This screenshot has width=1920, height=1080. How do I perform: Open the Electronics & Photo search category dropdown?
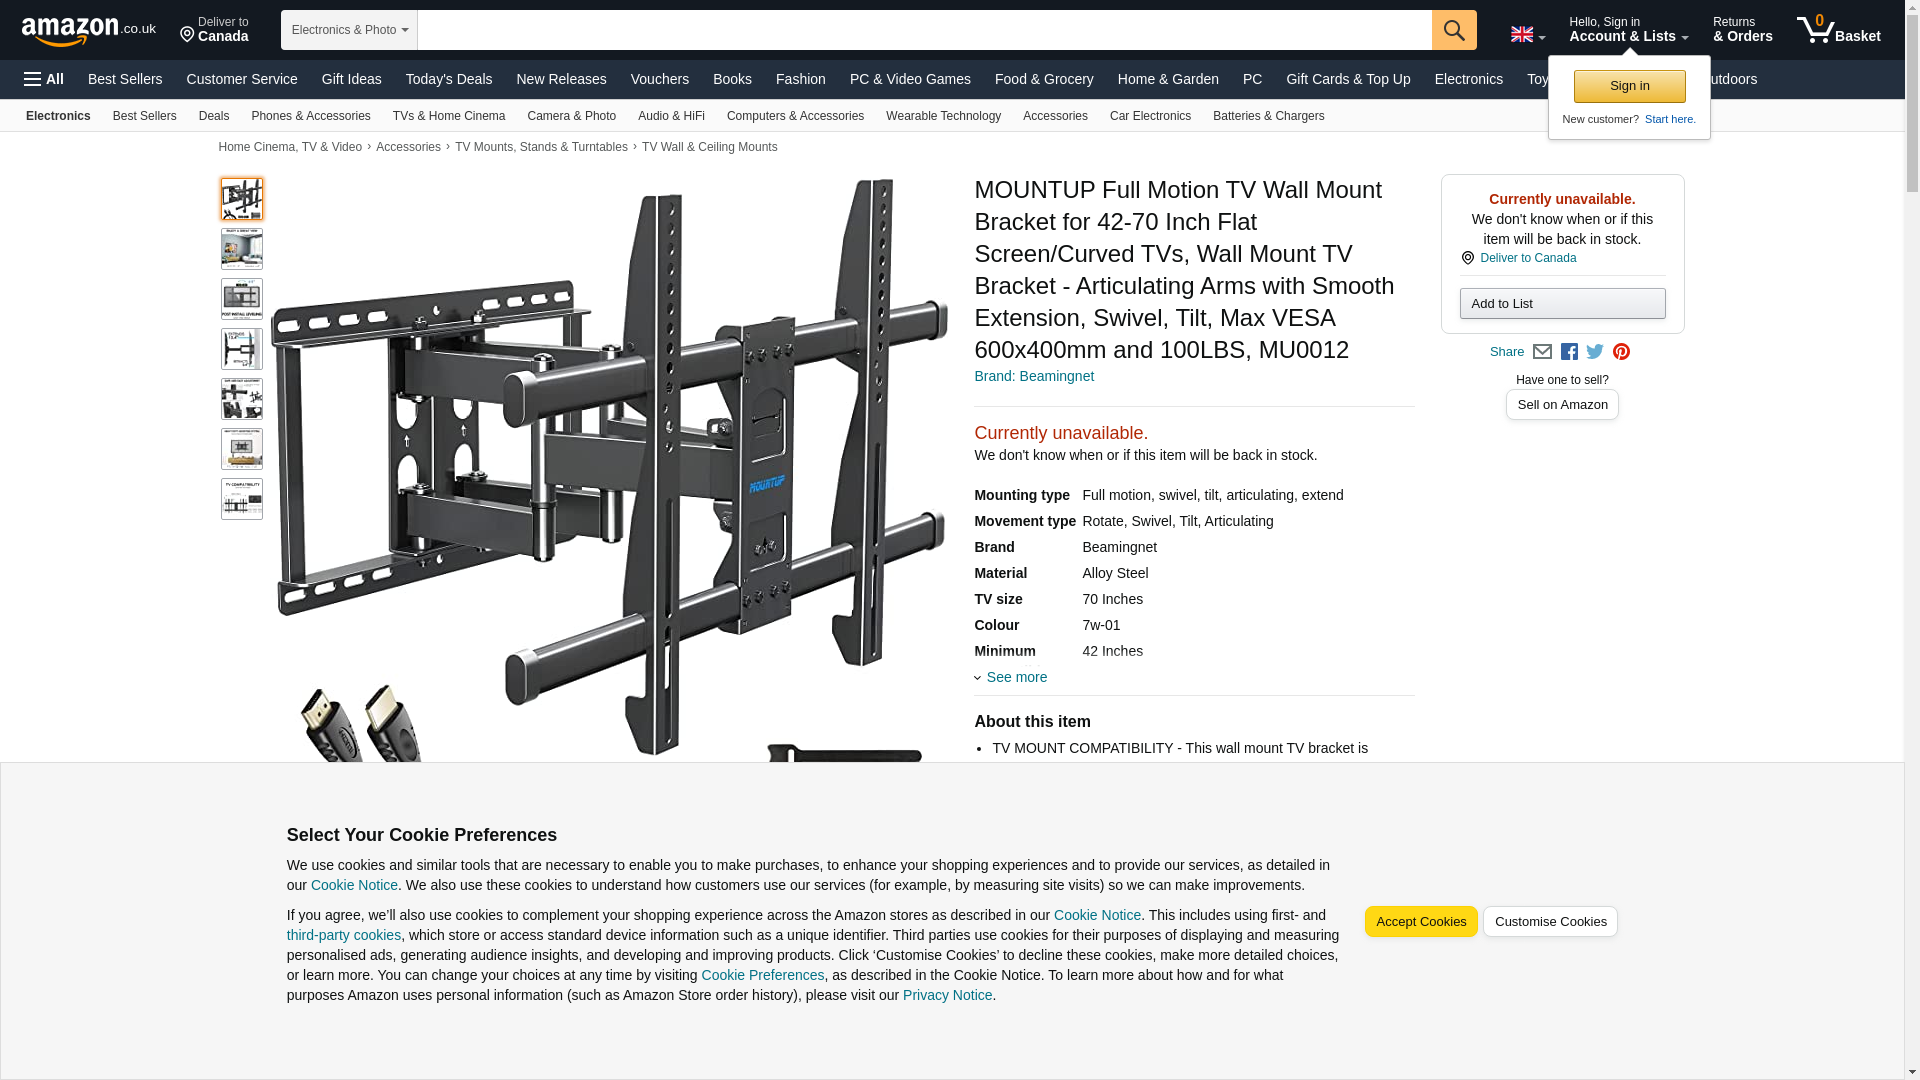click(x=349, y=30)
